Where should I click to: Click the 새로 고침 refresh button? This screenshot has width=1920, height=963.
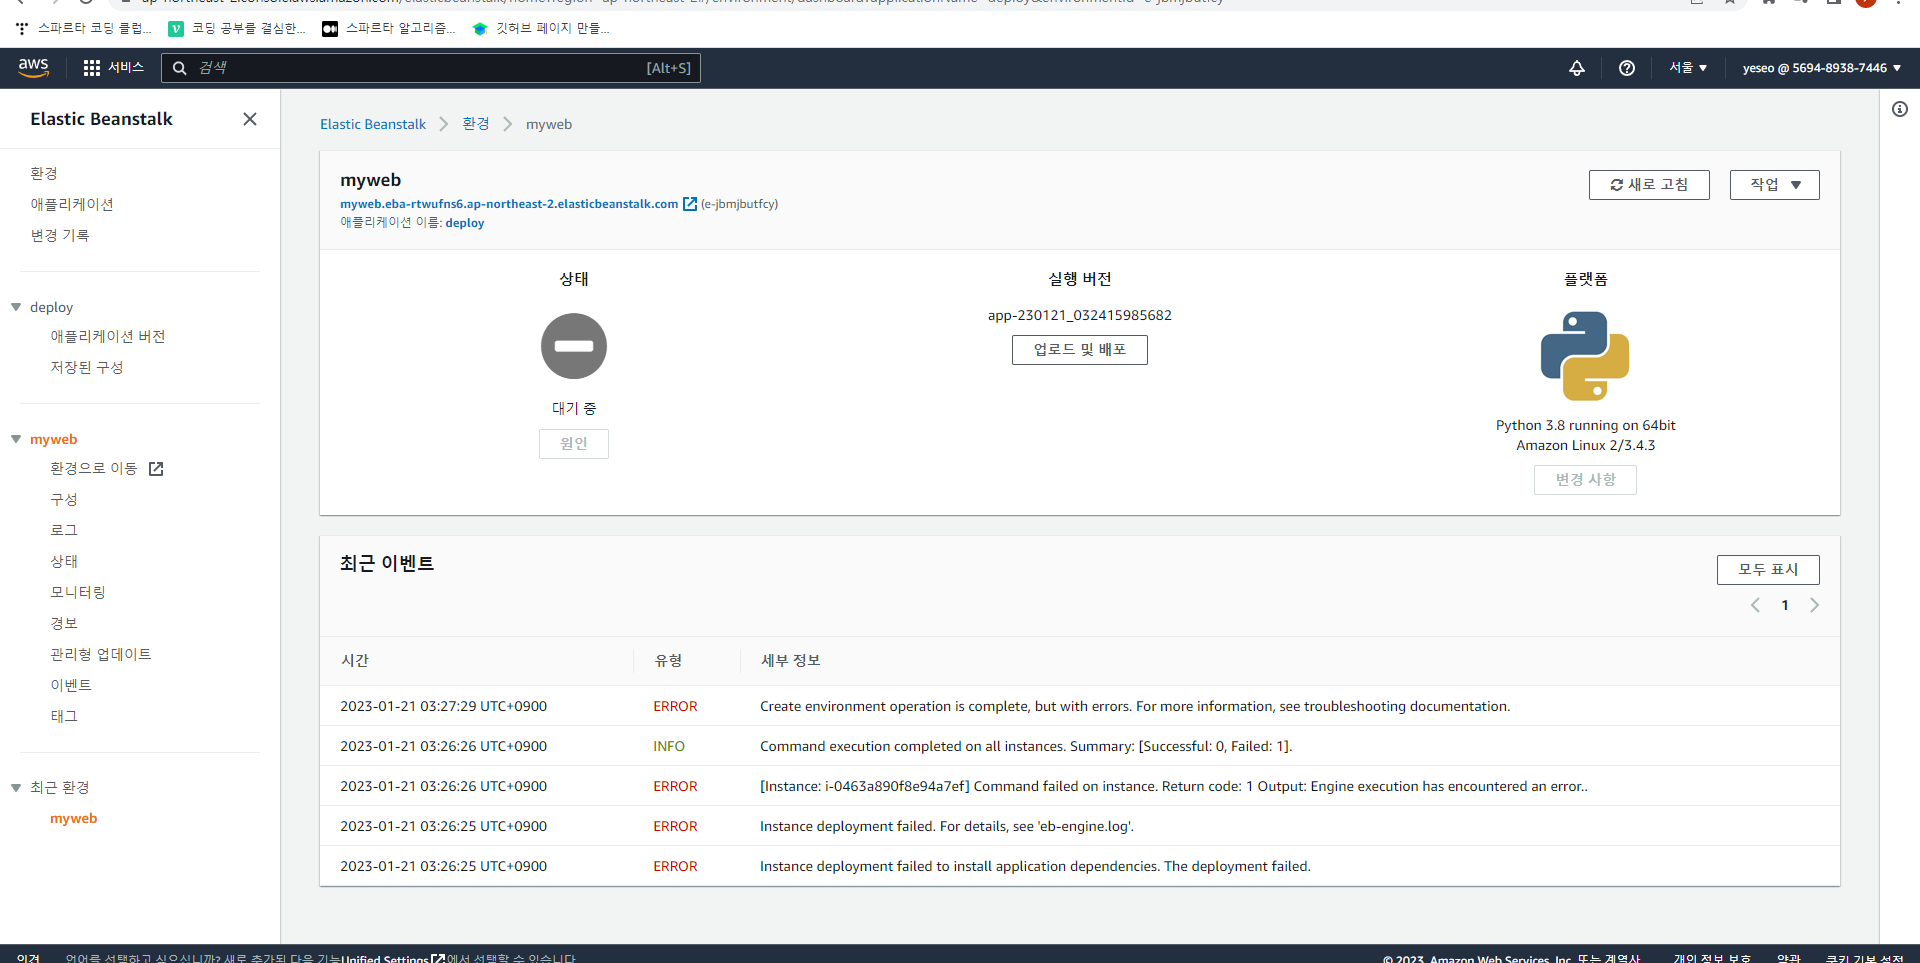click(1649, 185)
